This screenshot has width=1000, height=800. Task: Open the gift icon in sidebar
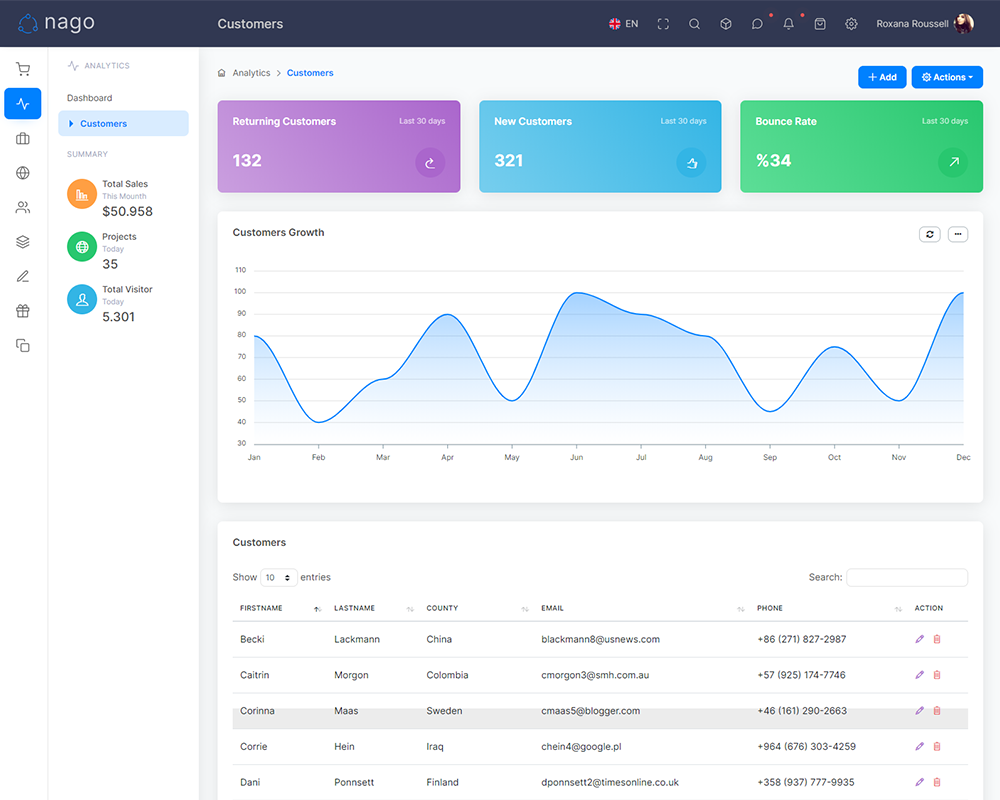(23, 311)
